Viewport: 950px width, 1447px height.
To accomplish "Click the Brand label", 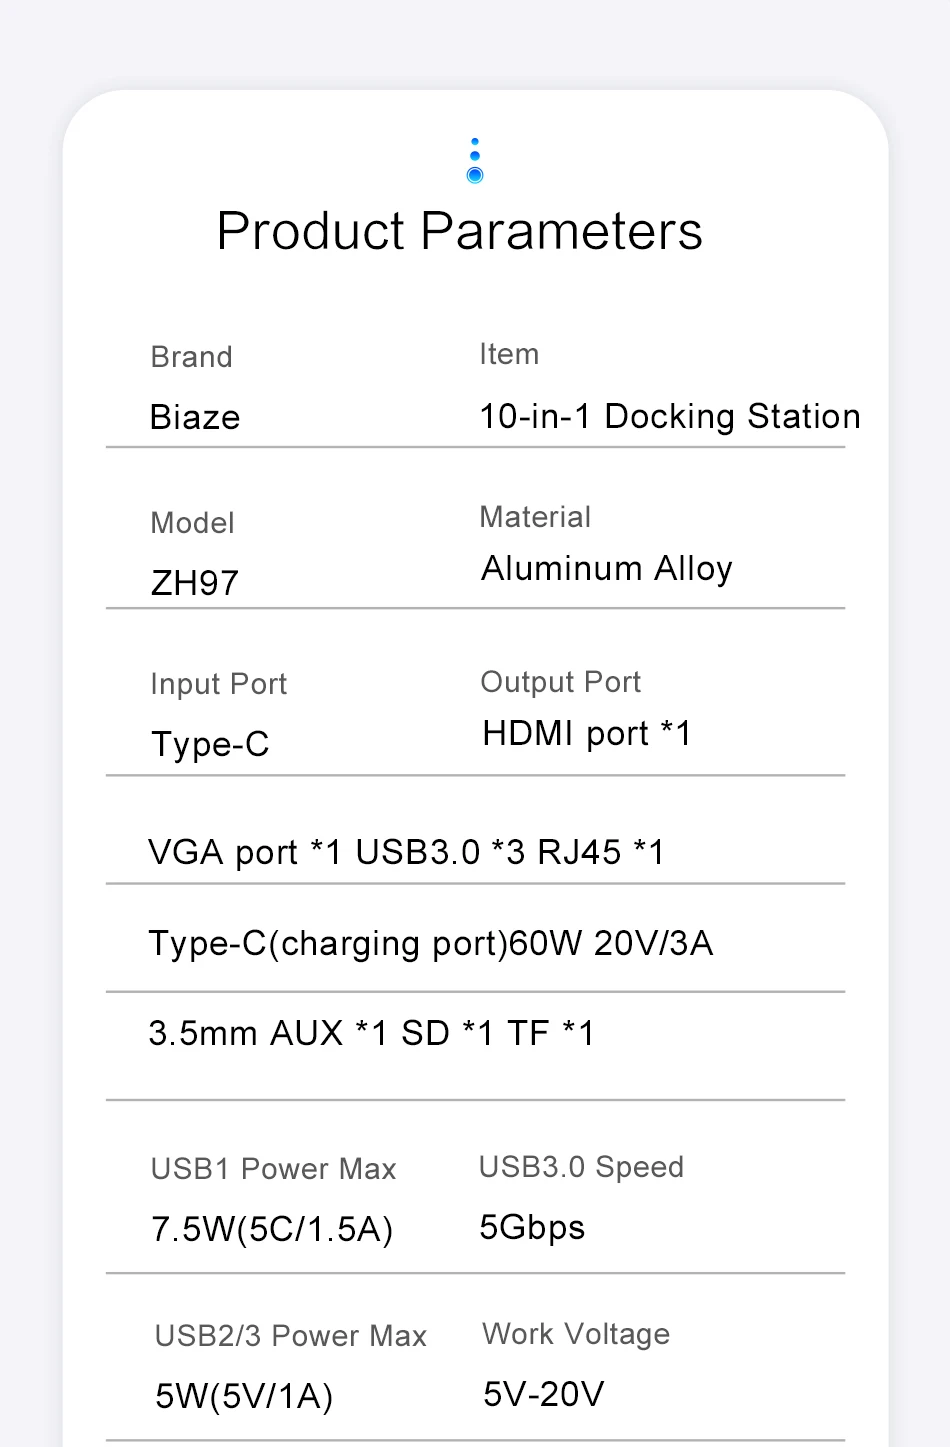I will coord(192,357).
